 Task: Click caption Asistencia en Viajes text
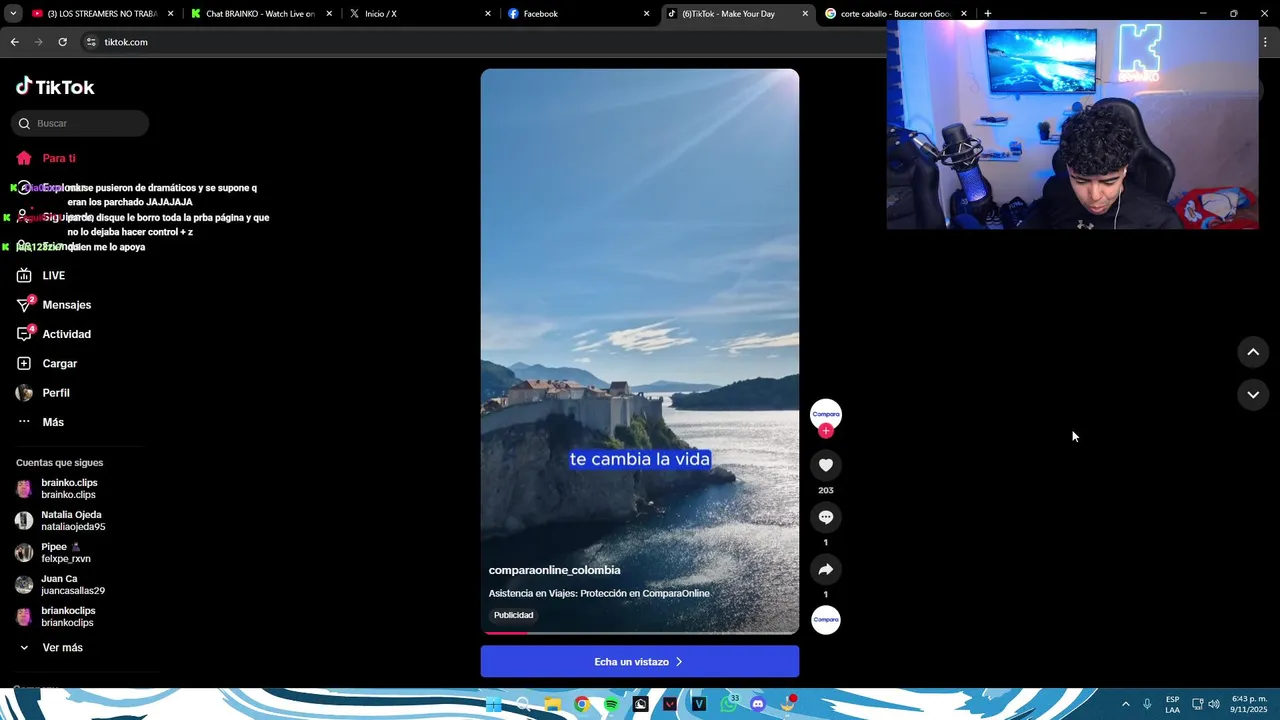pos(599,593)
